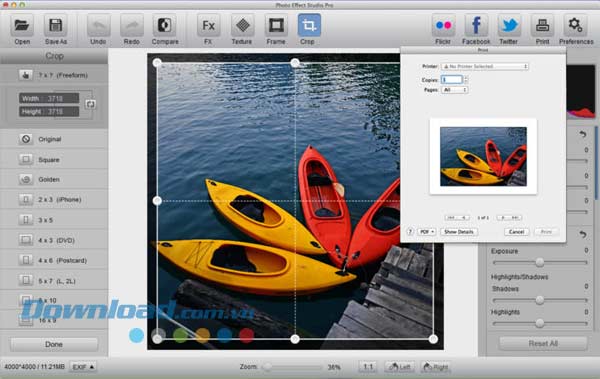Click the bottom-right crop handle
The image size is (600, 379).
coord(433,339)
